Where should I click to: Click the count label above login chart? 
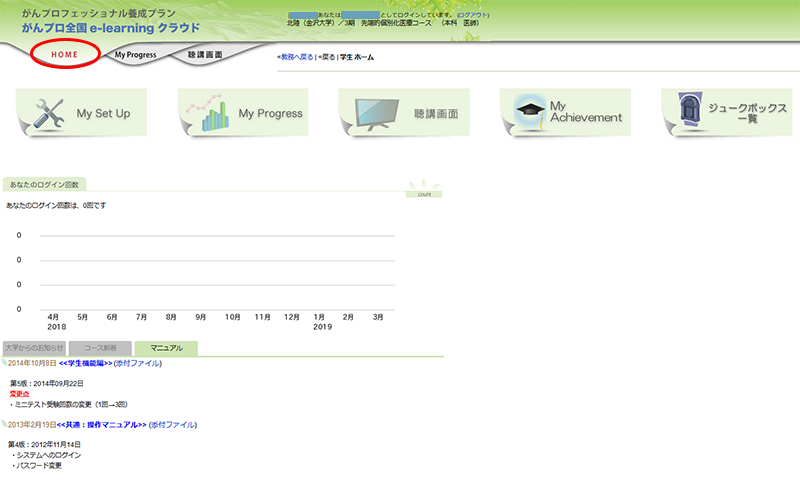coord(424,194)
